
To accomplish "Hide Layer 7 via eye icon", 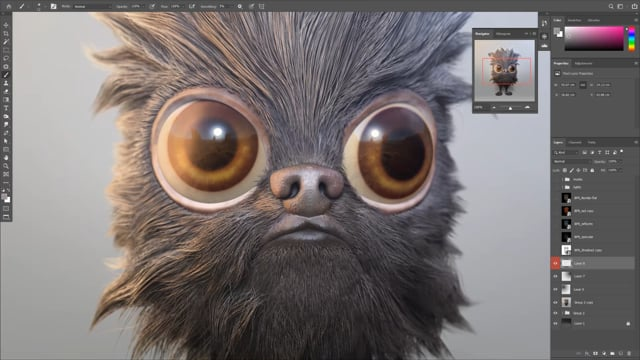I will point(556,276).
